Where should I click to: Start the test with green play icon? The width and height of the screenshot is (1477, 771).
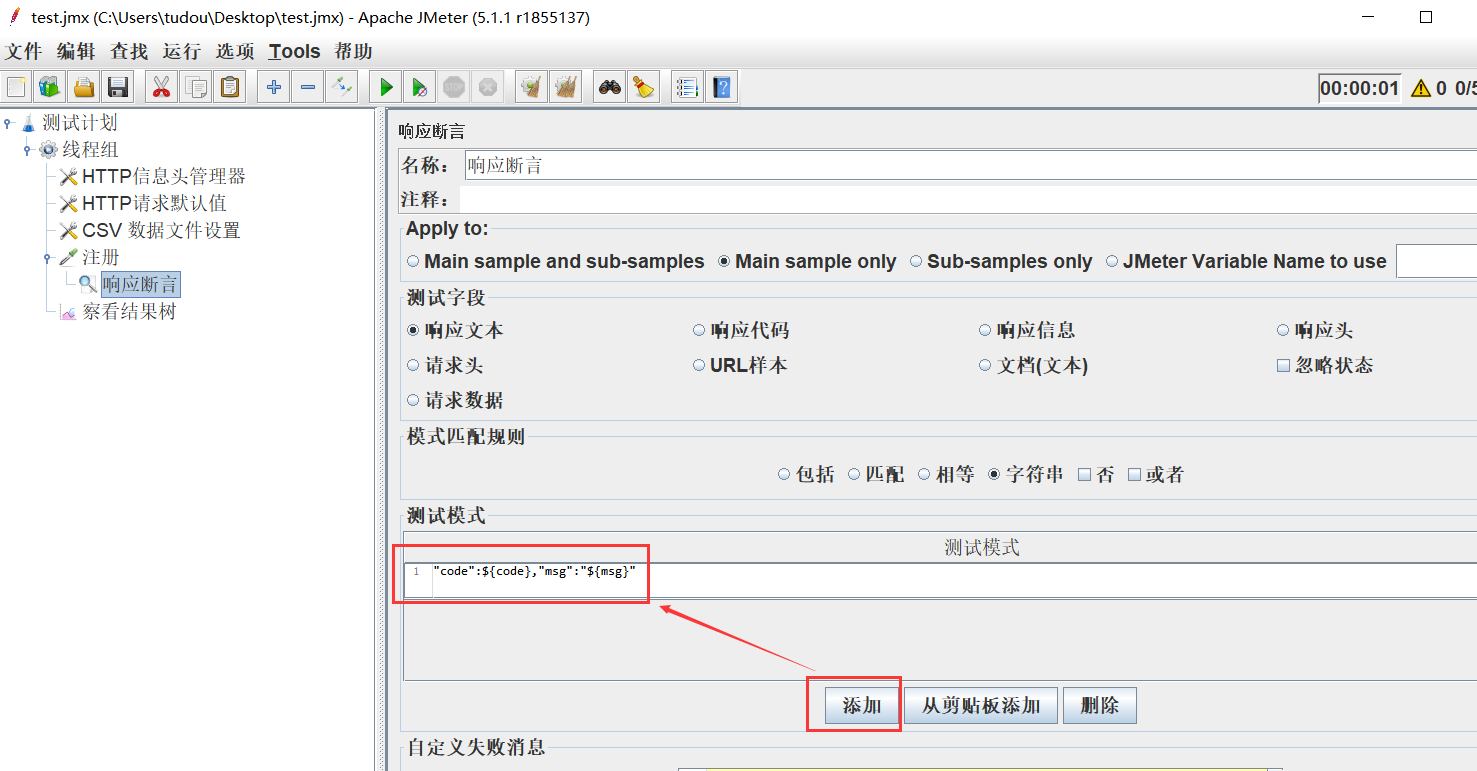(386, 87)
